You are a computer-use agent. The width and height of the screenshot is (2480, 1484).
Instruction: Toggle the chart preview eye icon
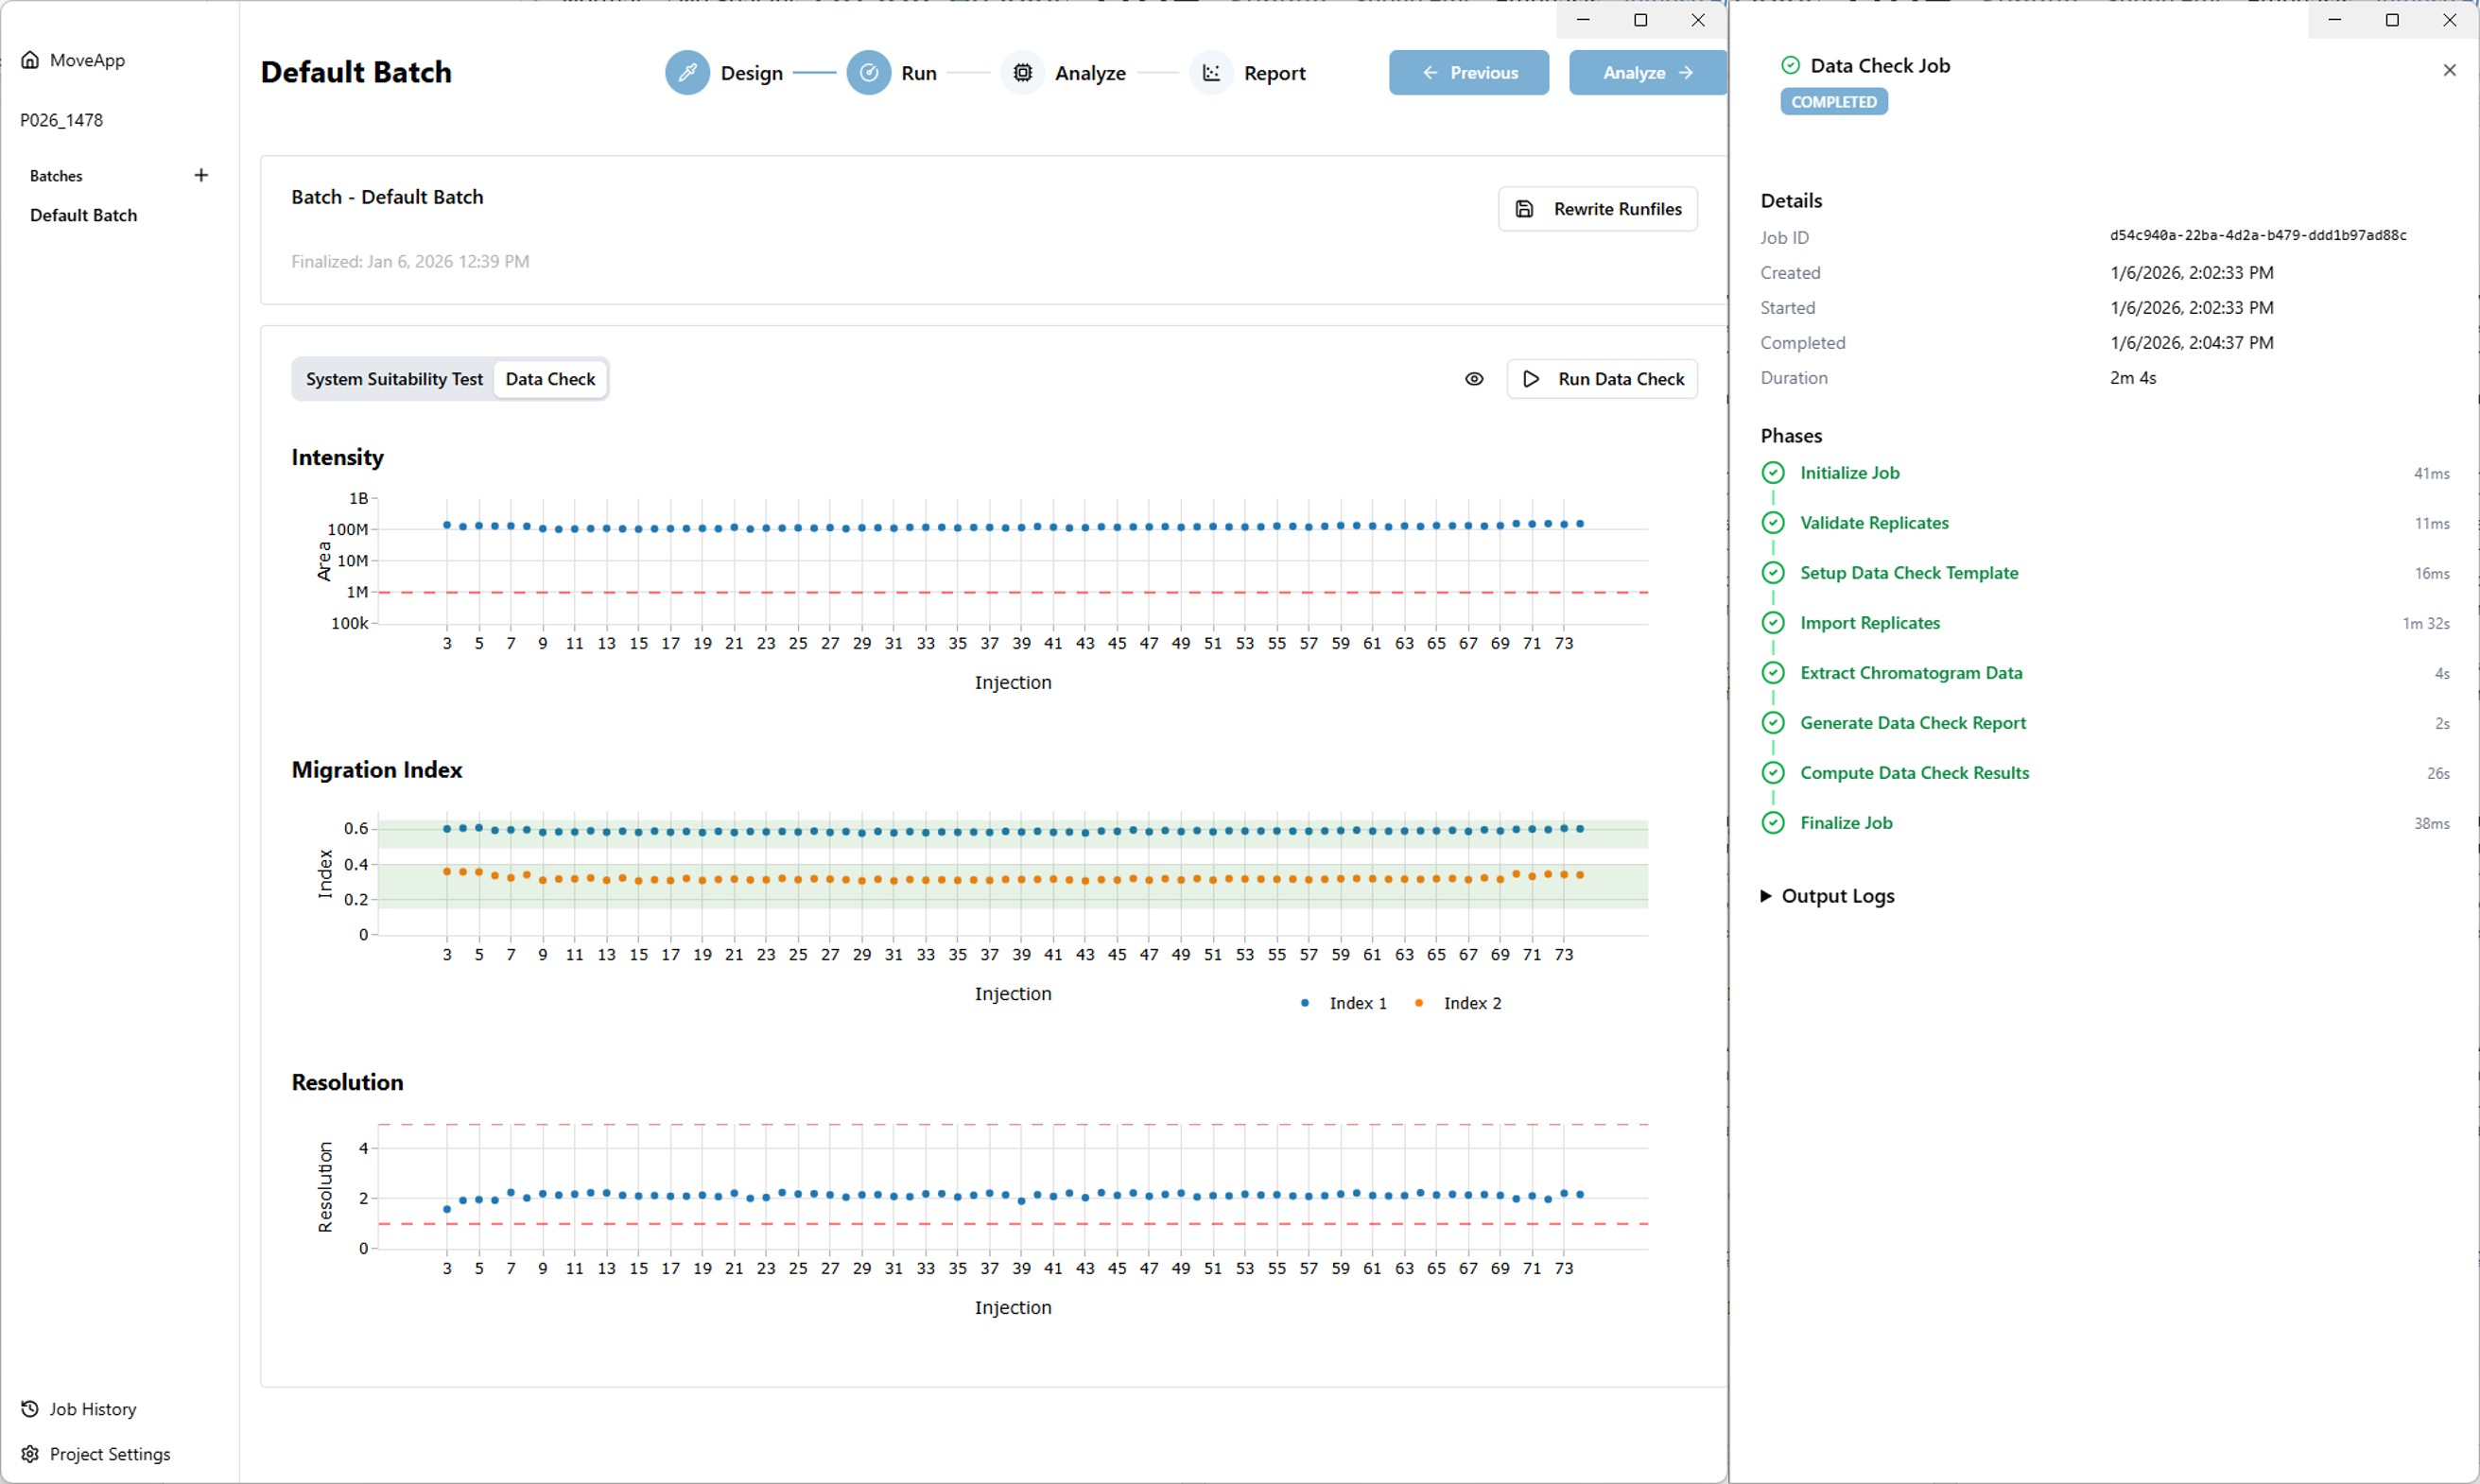[x=1474, y=378]
